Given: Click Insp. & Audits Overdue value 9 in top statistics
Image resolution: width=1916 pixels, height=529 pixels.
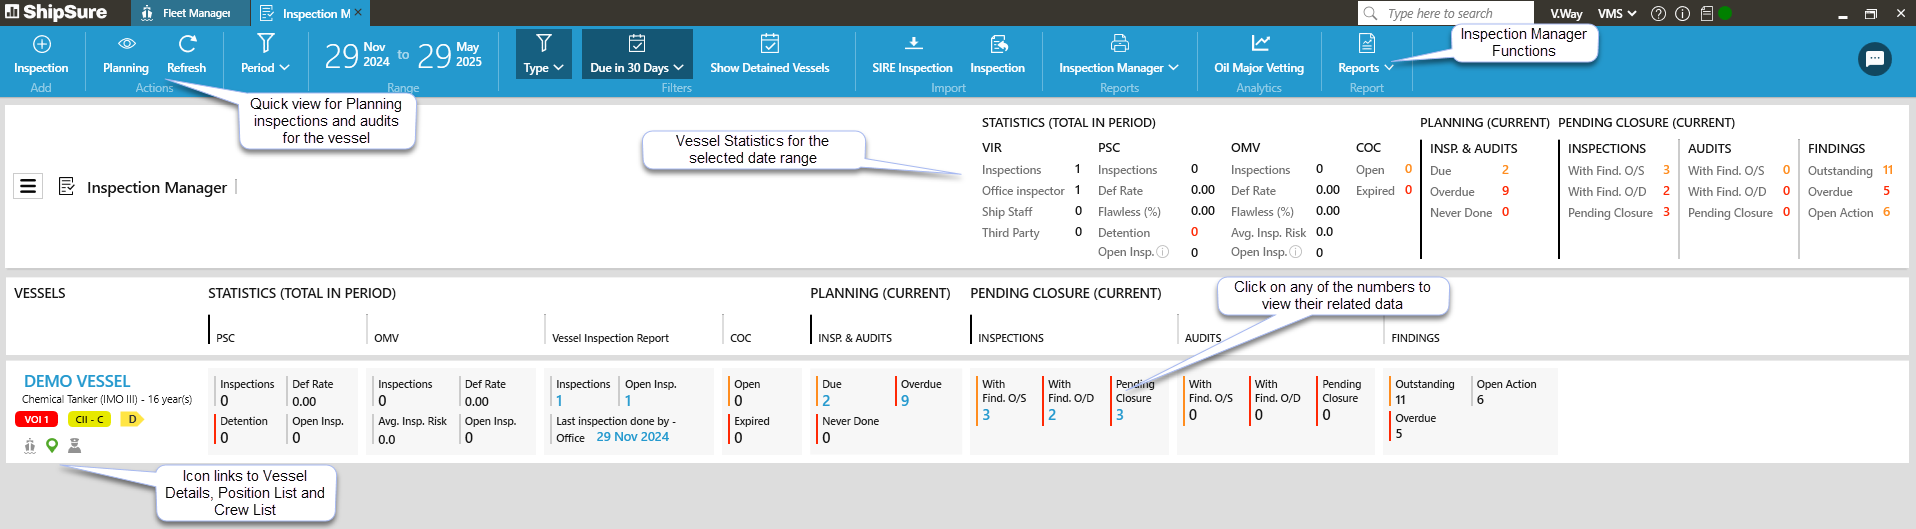Looking at the screenshot, I should click(1505, 191).
